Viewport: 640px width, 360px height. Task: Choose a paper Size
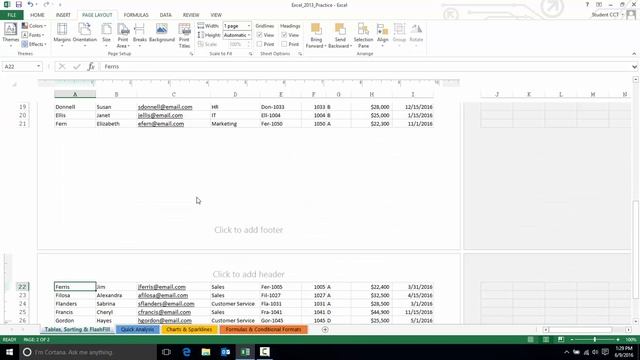[x=107, y=35]
